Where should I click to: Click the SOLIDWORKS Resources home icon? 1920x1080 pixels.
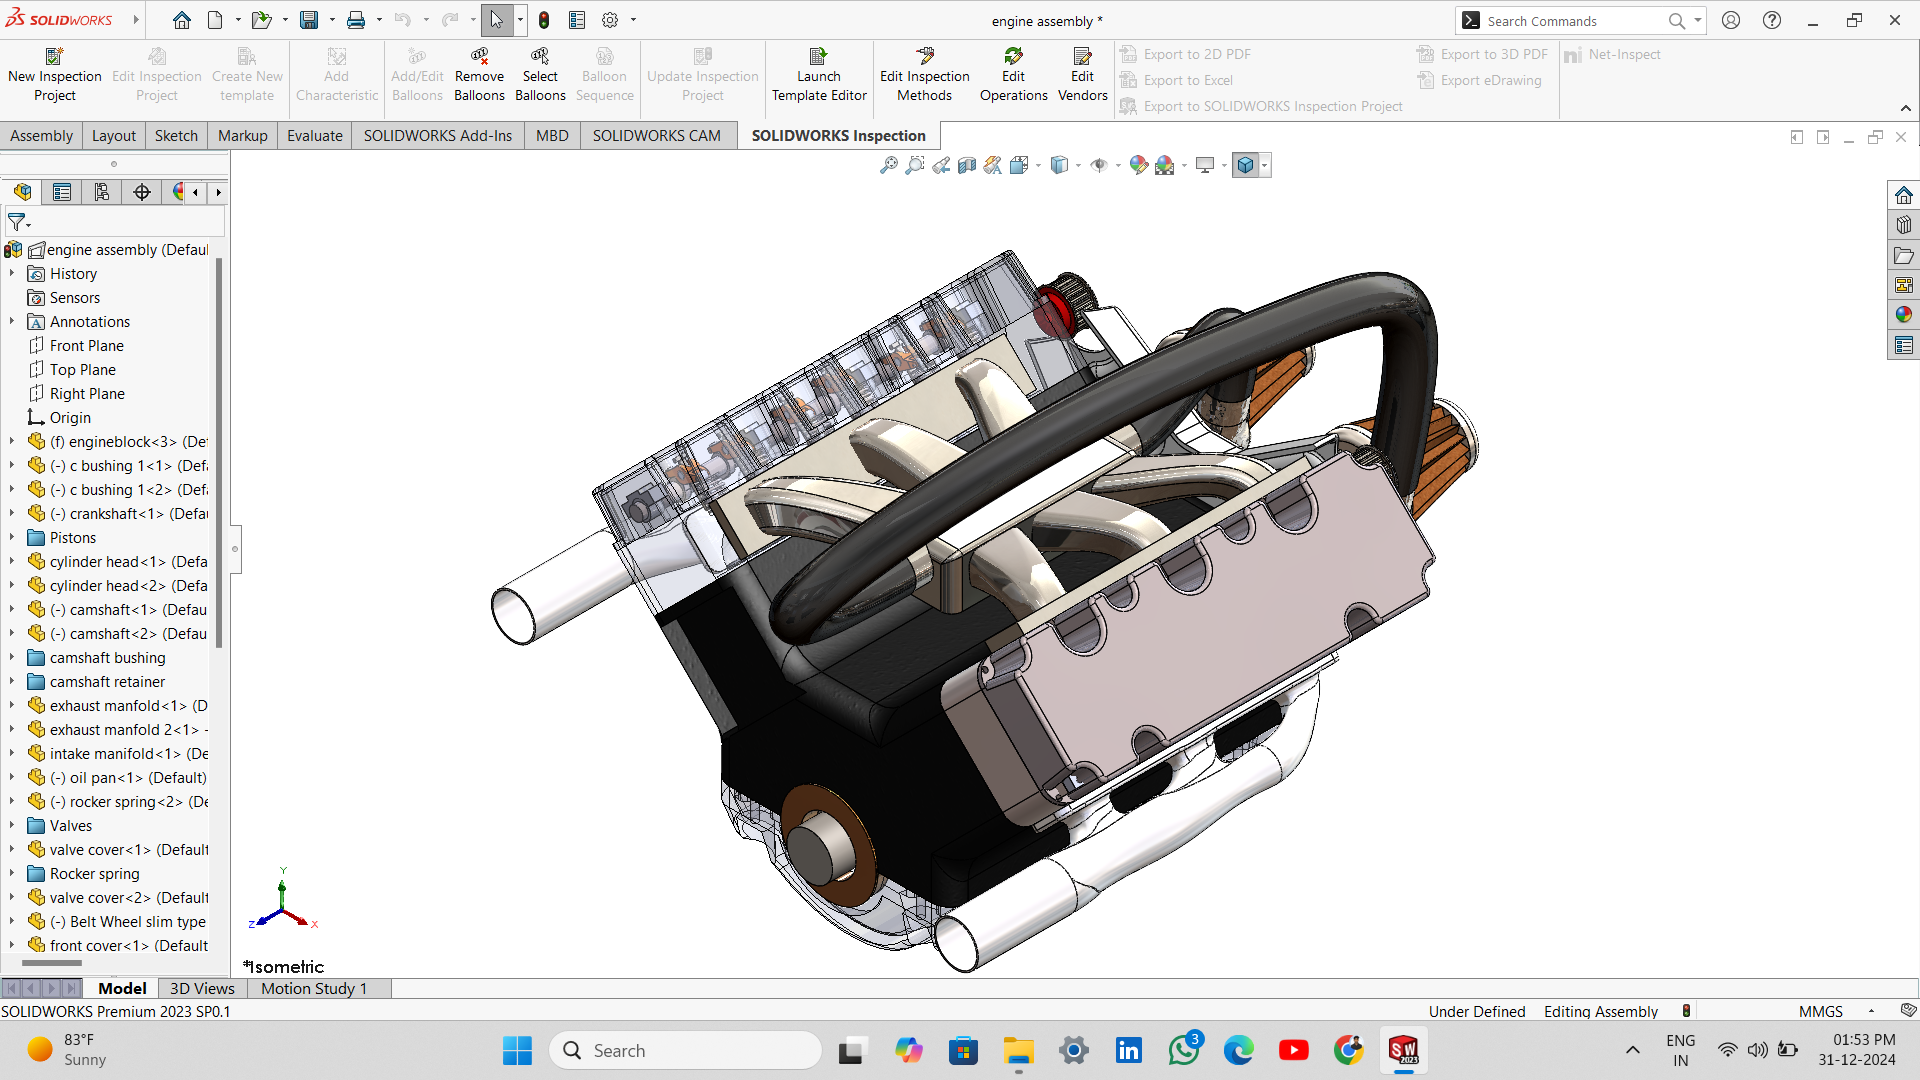[1903, 195]
